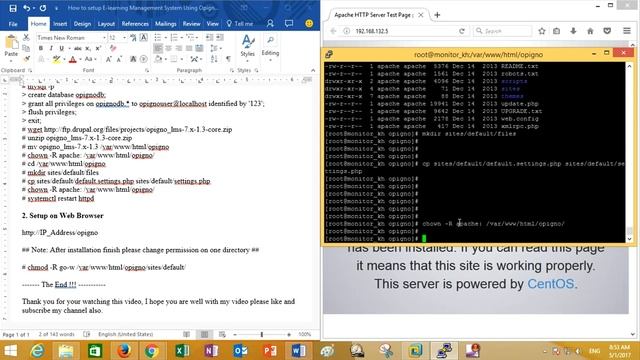Align text right

tap(178, 49)
